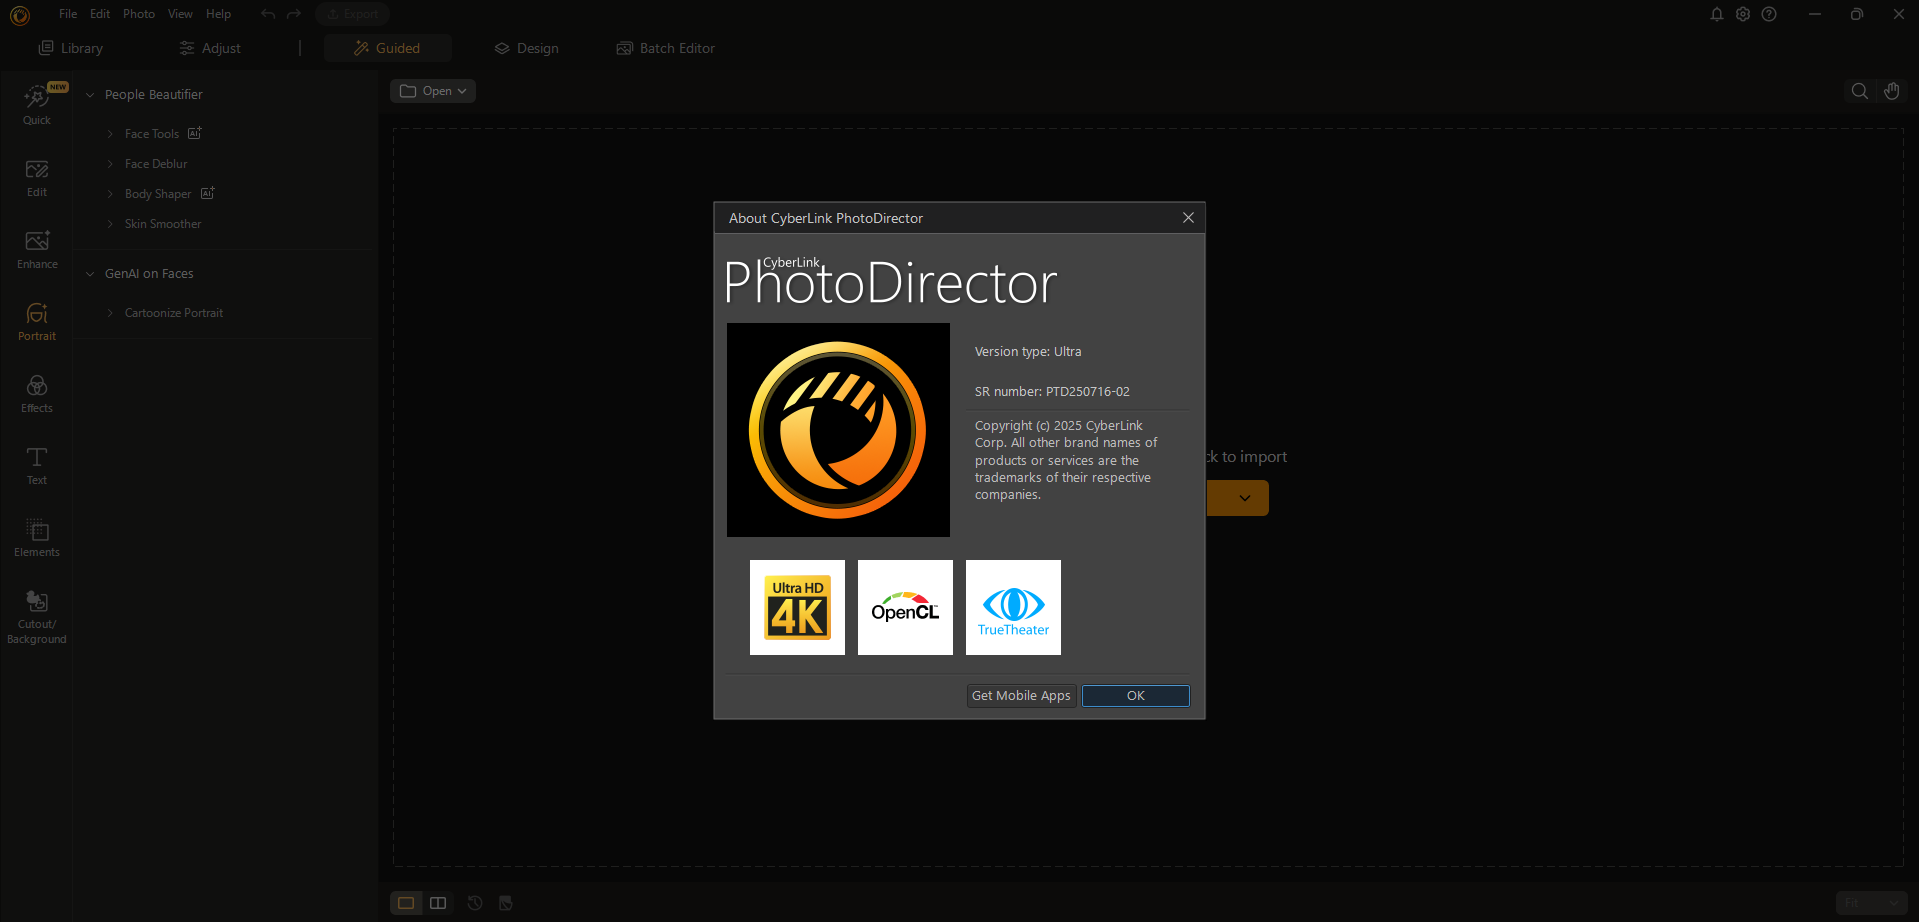
Task: Click the history icon in bottom bar
Action: tap(475, 903)
